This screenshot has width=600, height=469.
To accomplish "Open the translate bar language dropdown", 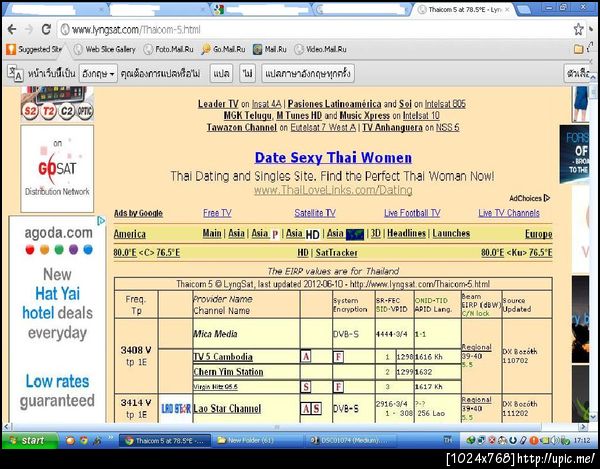I will click(x=98, y=73).
